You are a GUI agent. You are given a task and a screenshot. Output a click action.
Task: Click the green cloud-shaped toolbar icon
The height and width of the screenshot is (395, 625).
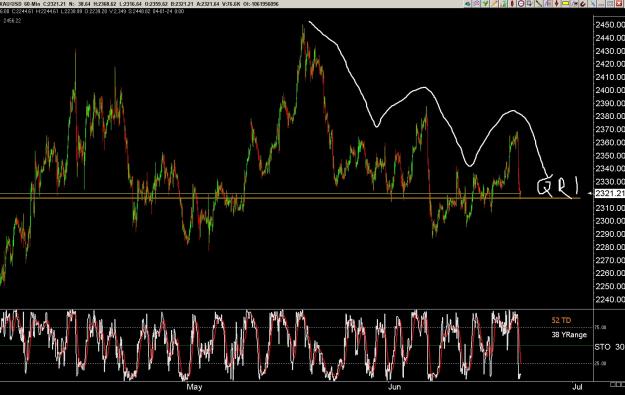(x=468, y=4)
